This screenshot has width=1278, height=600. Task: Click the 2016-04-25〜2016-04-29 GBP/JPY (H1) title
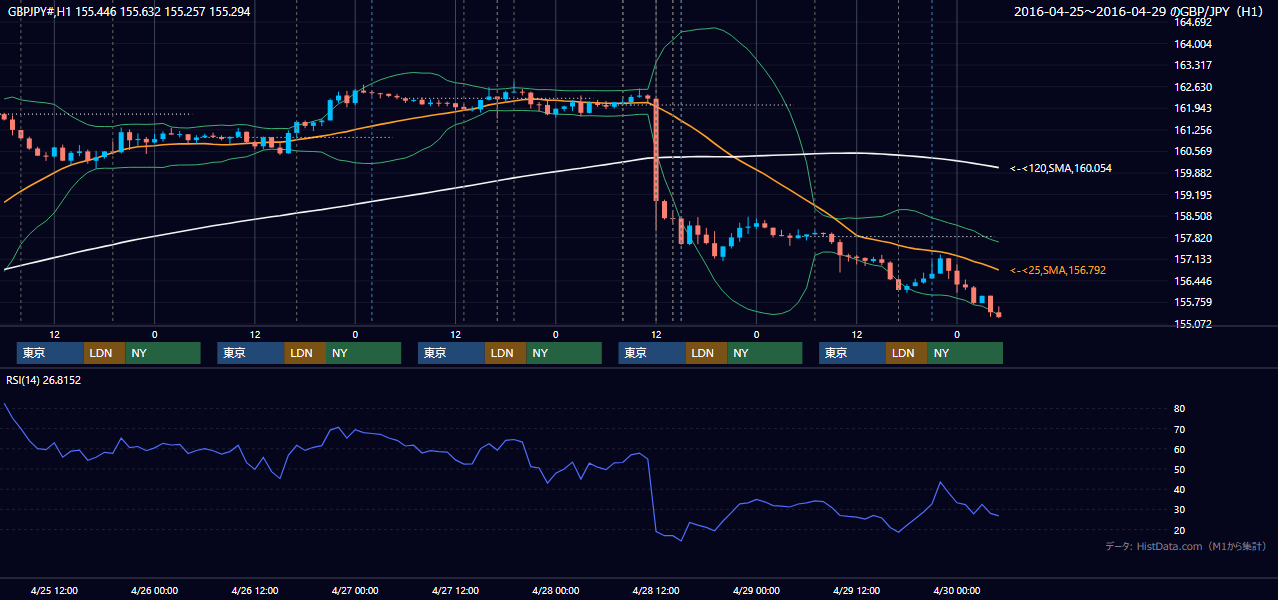[1139, 11]
